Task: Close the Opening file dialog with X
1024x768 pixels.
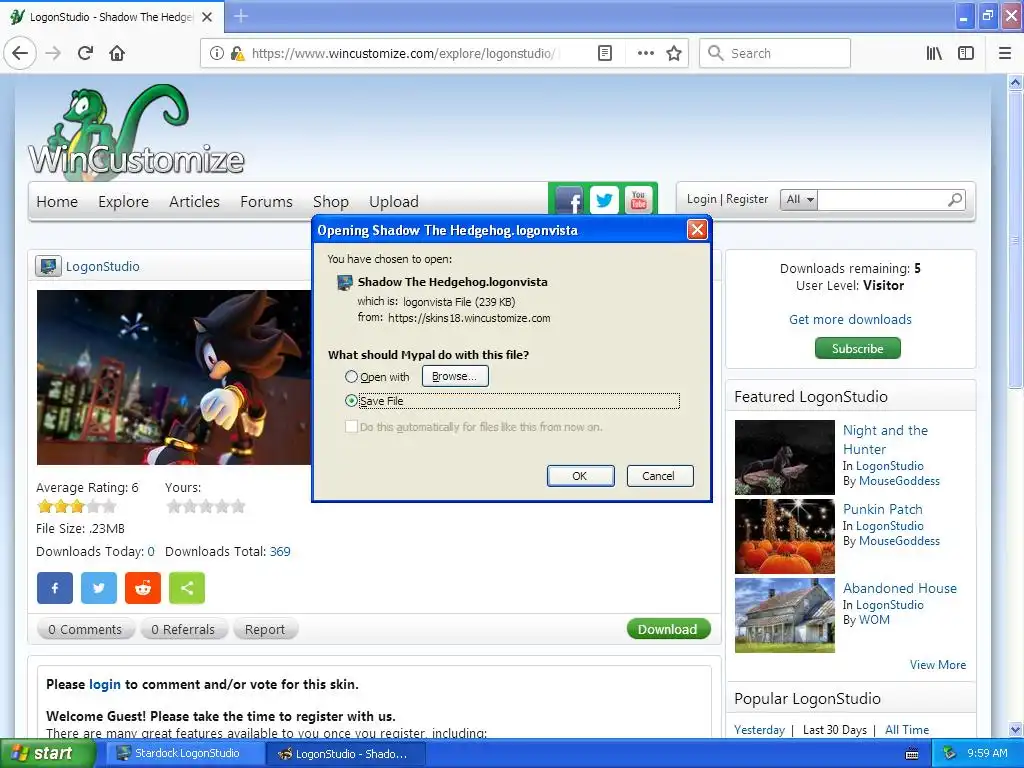Action: coord(697,230)
